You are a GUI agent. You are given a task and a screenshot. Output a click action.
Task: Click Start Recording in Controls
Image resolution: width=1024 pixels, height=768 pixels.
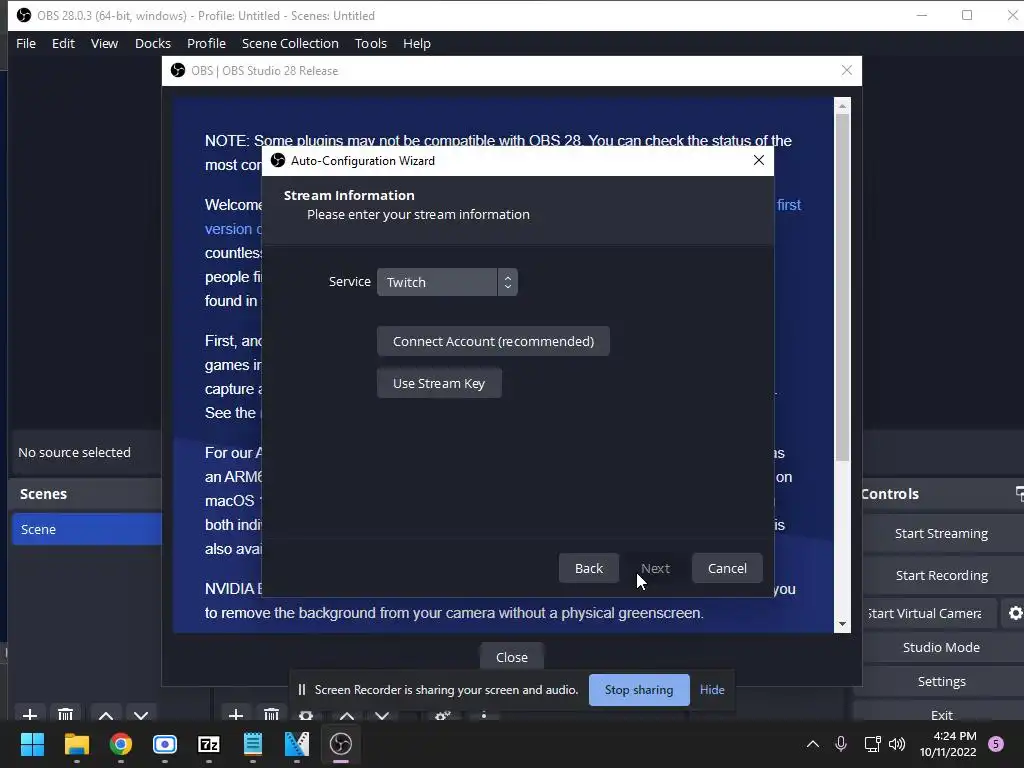pos(941,575)
